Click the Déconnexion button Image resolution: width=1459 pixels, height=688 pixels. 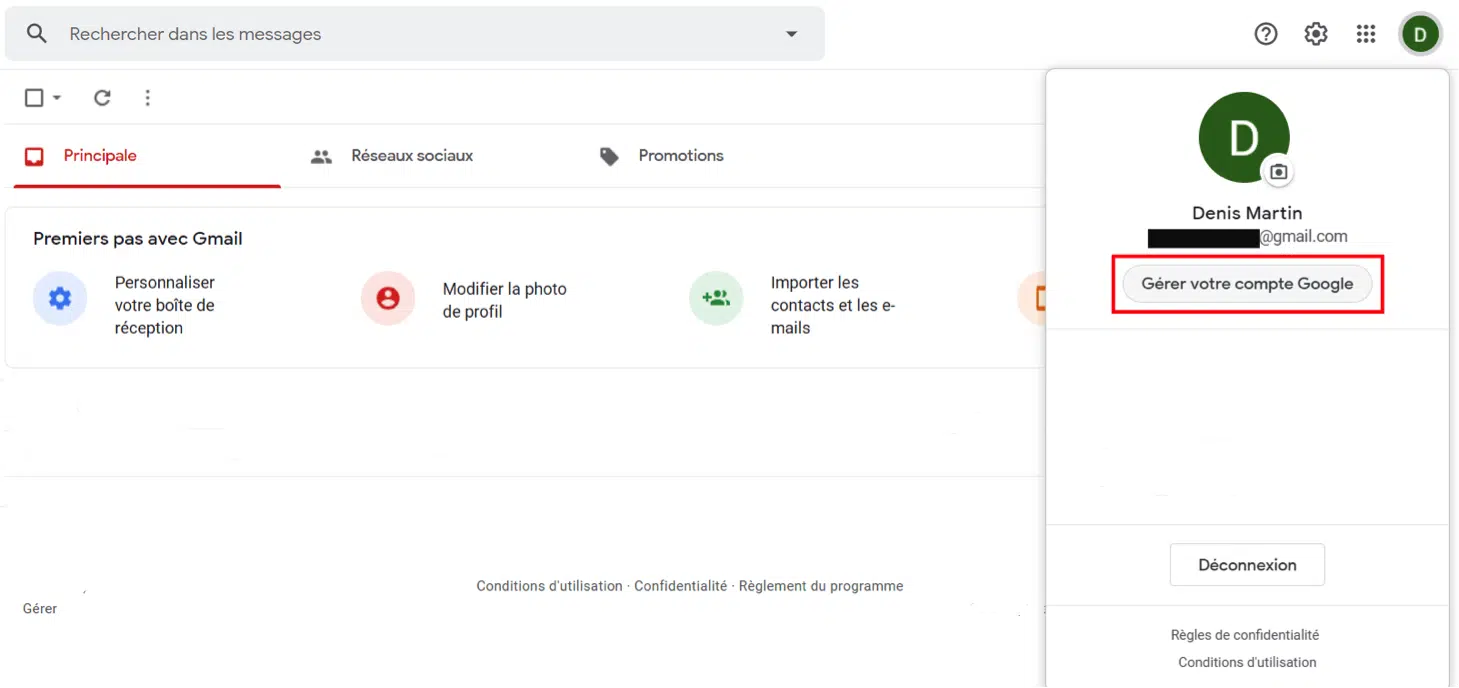pos(1247,565)
